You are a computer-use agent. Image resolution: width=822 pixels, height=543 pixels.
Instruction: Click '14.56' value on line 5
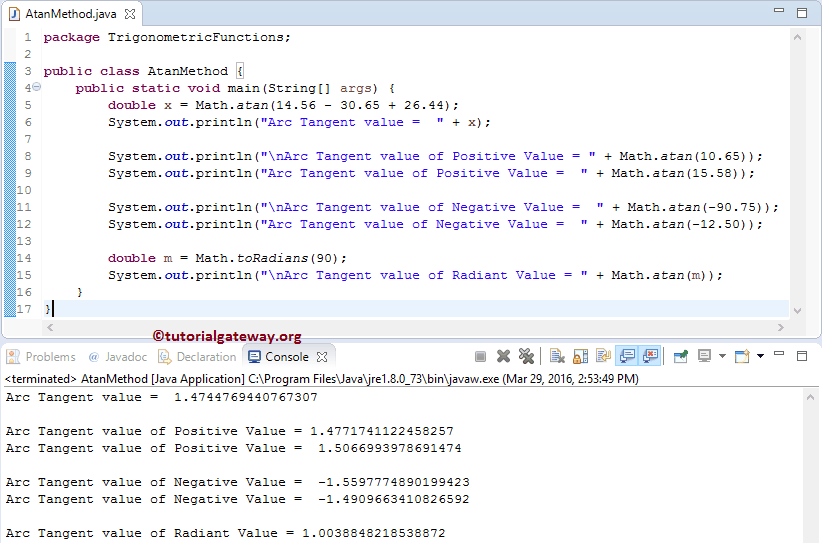296,105
